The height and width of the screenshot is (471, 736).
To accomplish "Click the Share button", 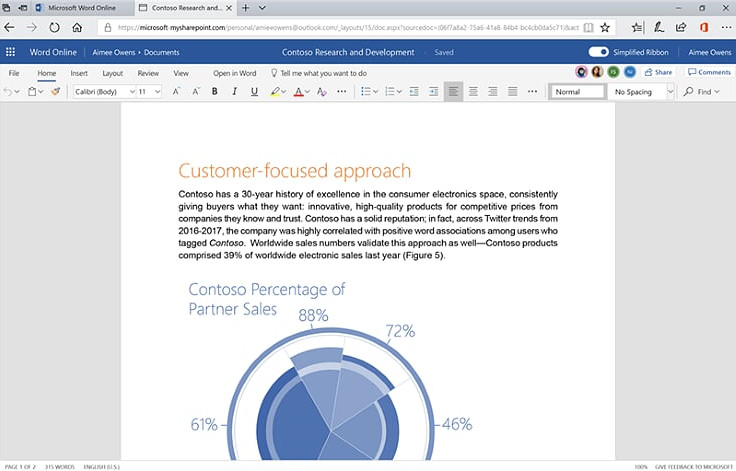I will point(658,72).
